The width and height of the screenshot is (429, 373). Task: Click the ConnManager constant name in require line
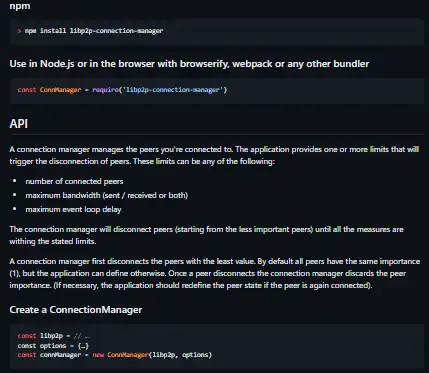coord(60,90)
